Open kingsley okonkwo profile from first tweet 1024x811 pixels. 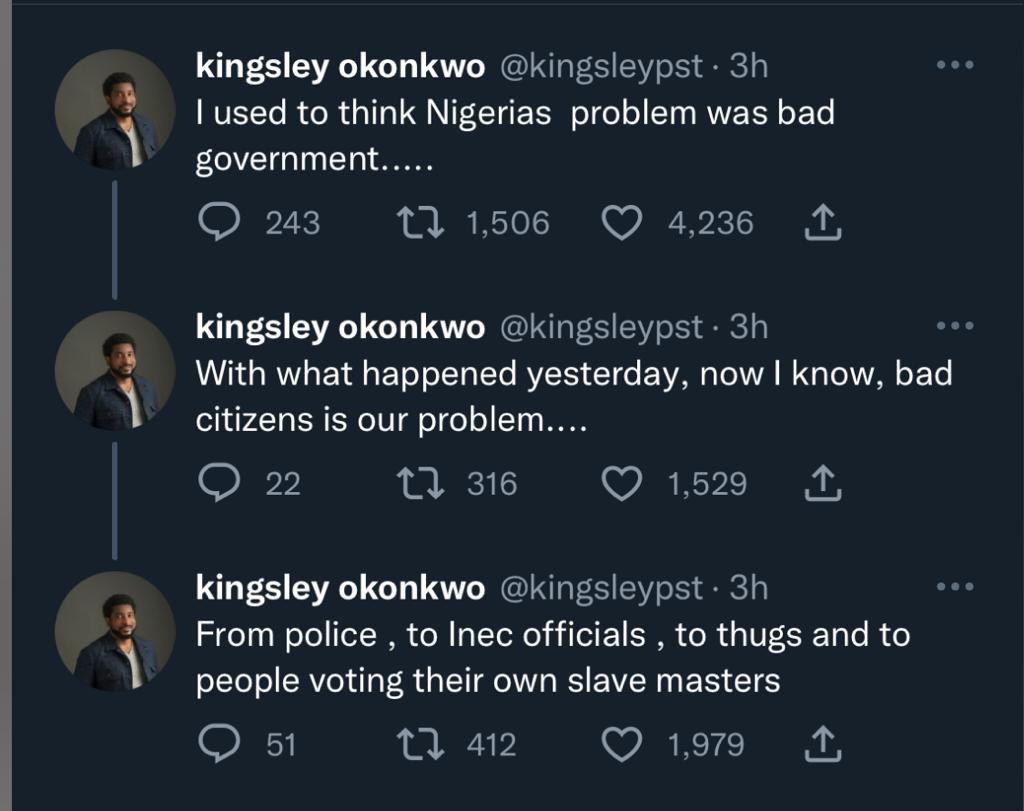[340, 66]
